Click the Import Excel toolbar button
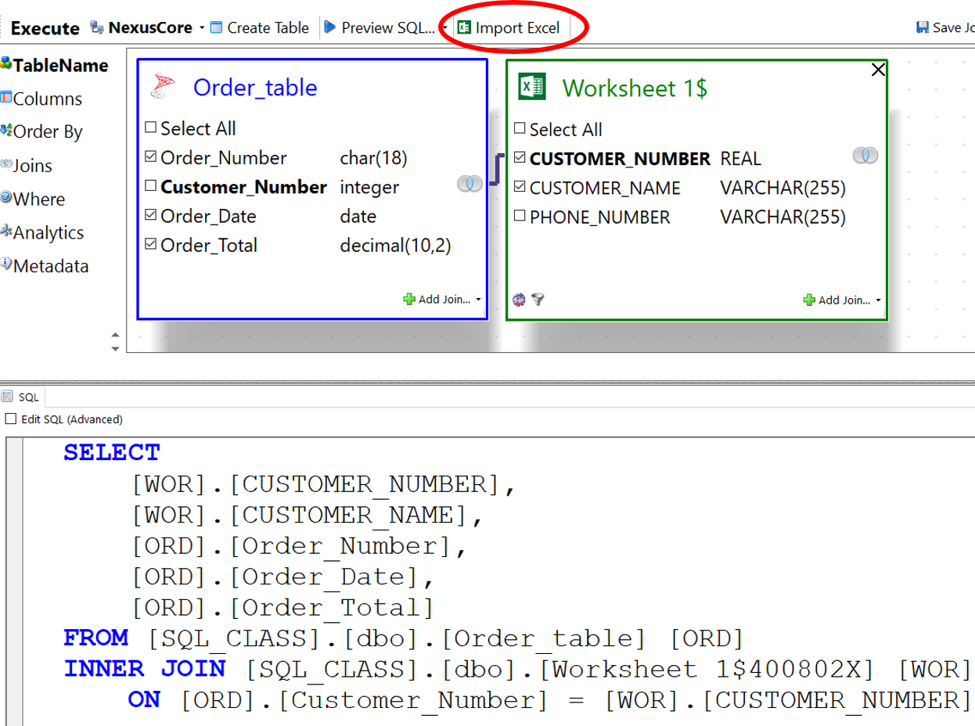Viewport: 975px width, 726px height. click(x=508, y=28)
